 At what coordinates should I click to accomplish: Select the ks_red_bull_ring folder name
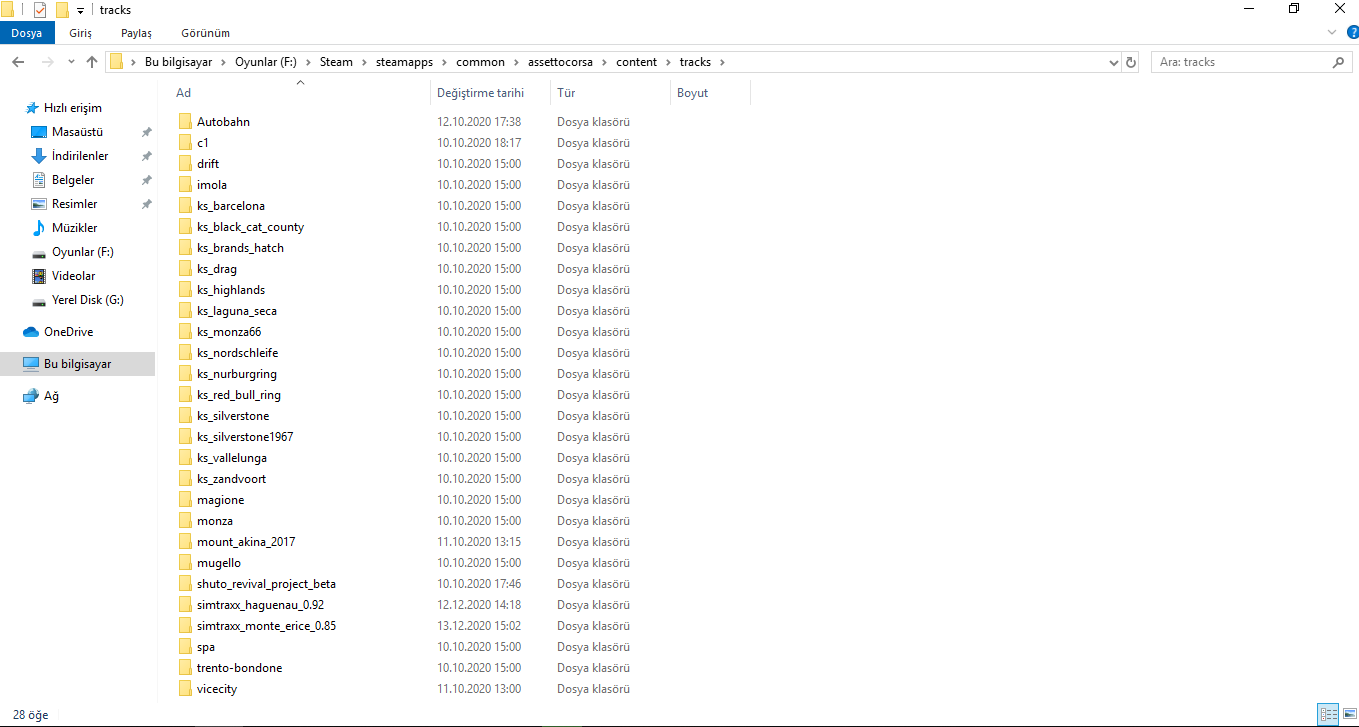(239, 395)
